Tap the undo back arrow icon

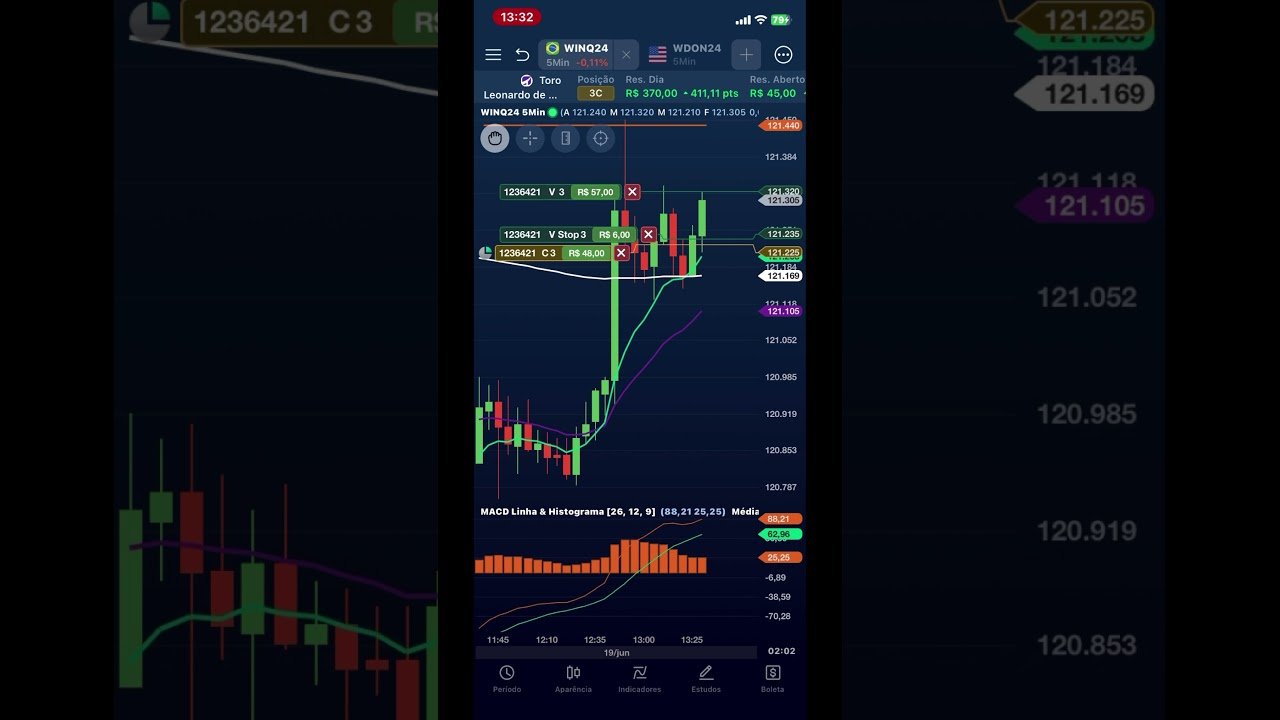point(522,55)
